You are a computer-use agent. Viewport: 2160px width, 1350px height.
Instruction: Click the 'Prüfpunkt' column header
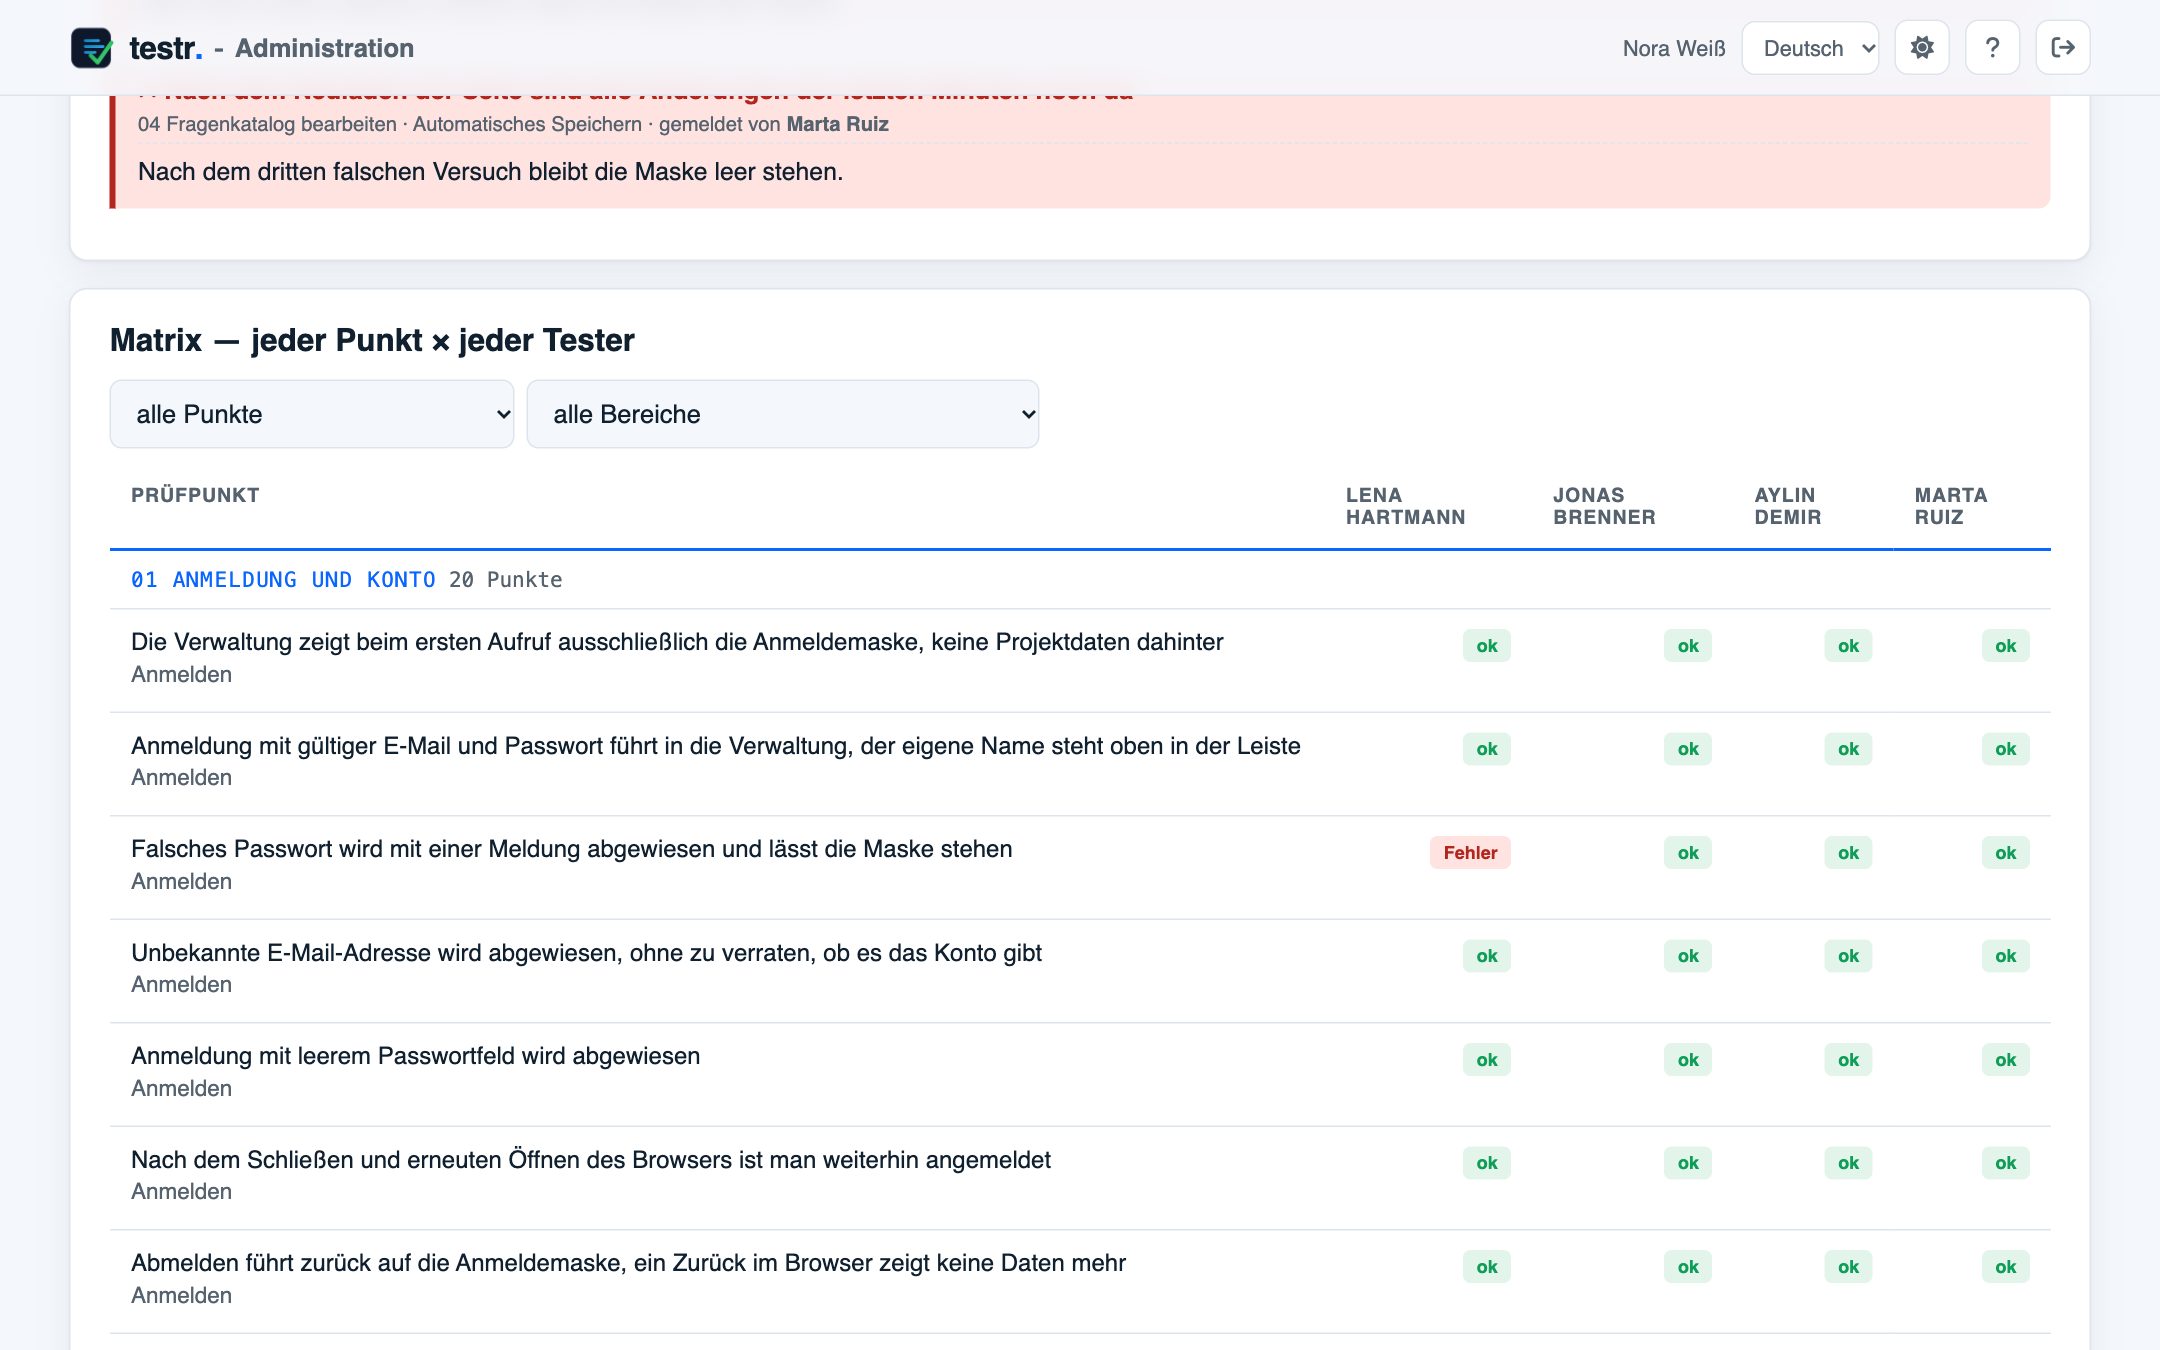[195, 495]
